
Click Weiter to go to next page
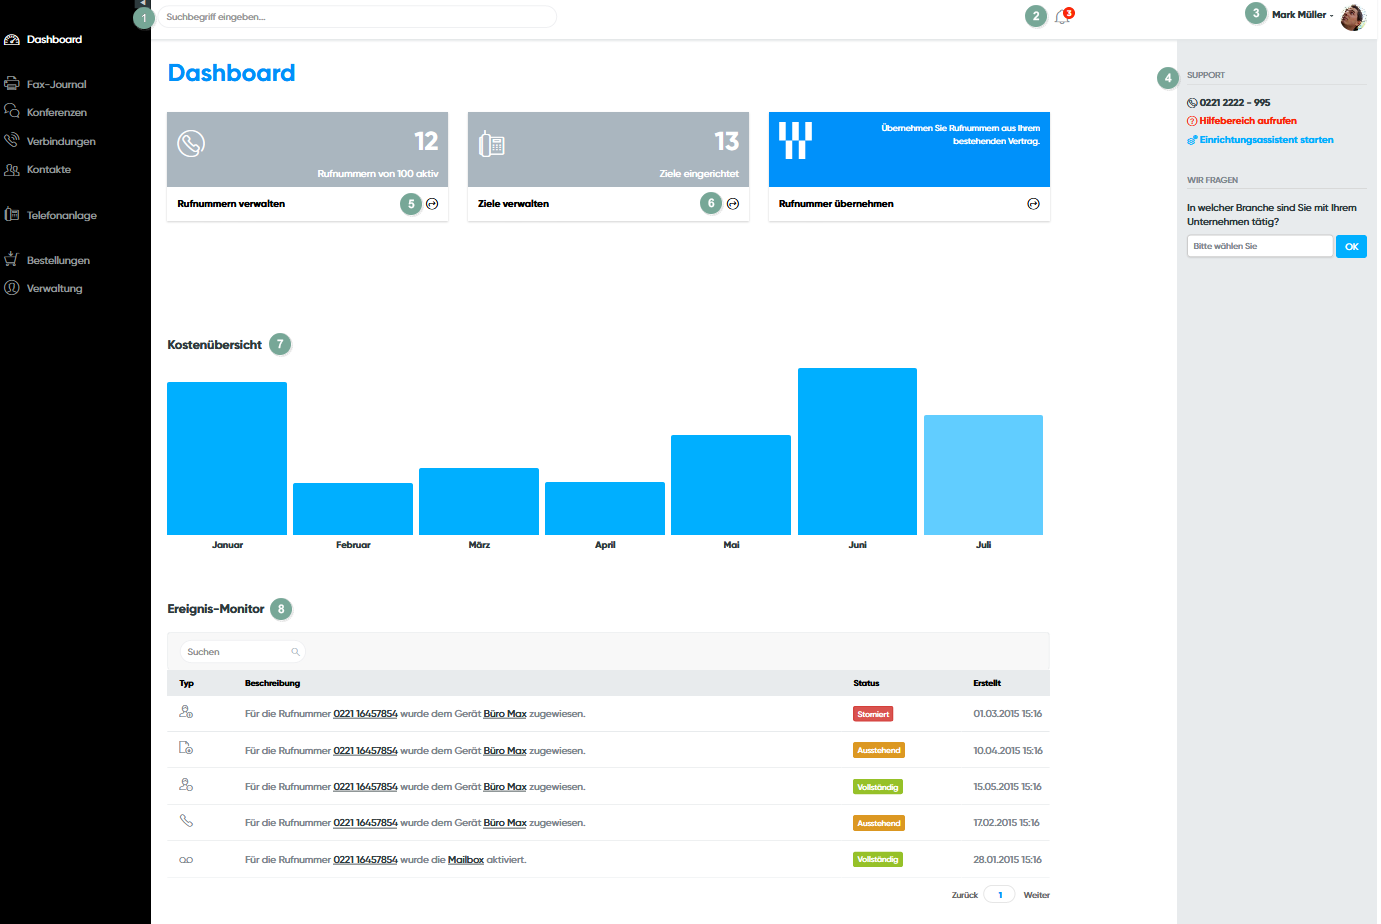click(x=1036, y=895)
